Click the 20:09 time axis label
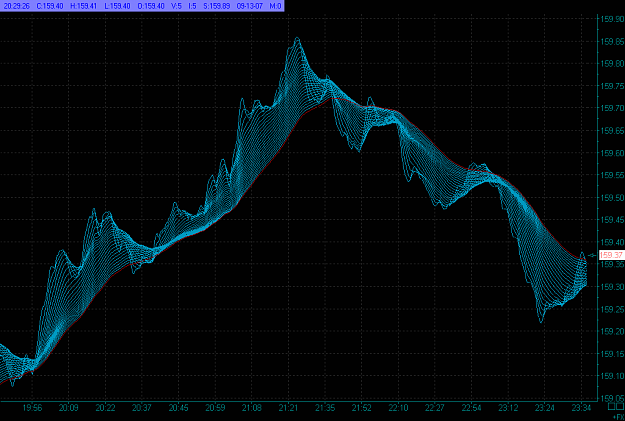Image resolution: width=625 pixels, height=421 pixels. pos(69,408)
